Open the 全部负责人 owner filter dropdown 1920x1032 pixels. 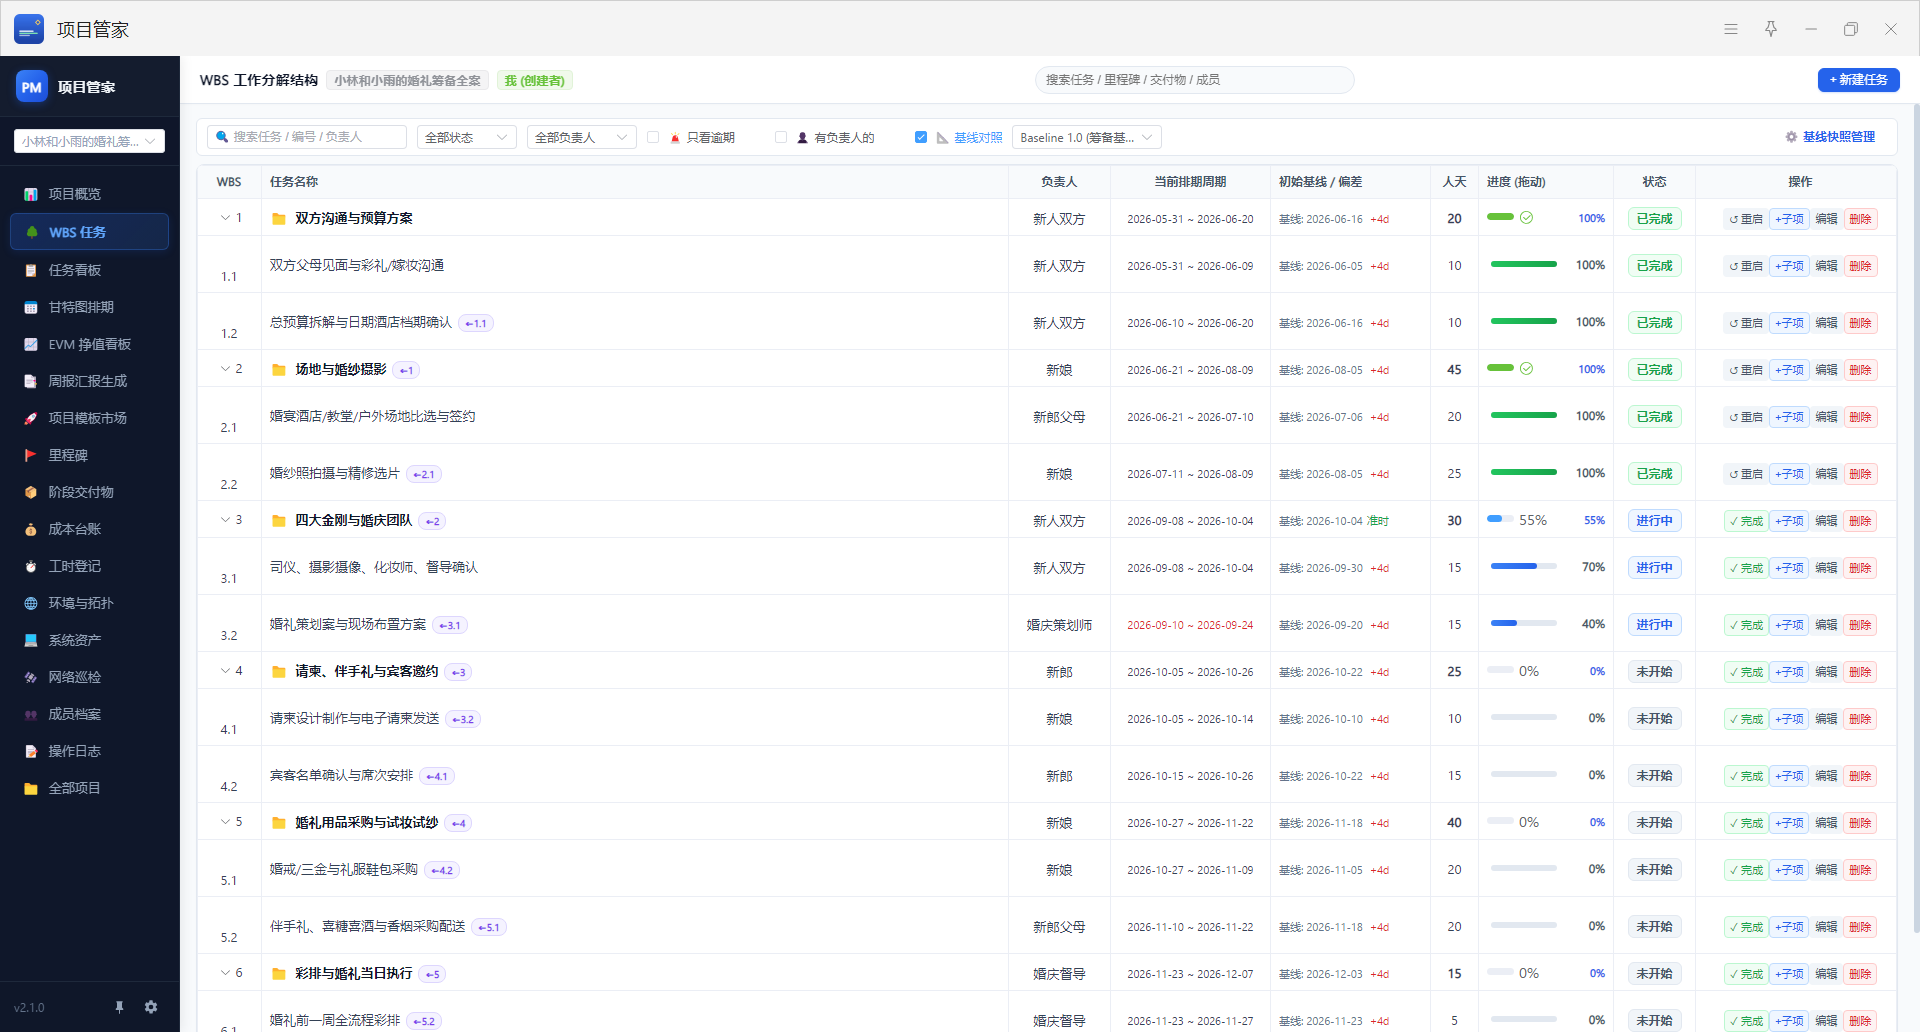582,137
